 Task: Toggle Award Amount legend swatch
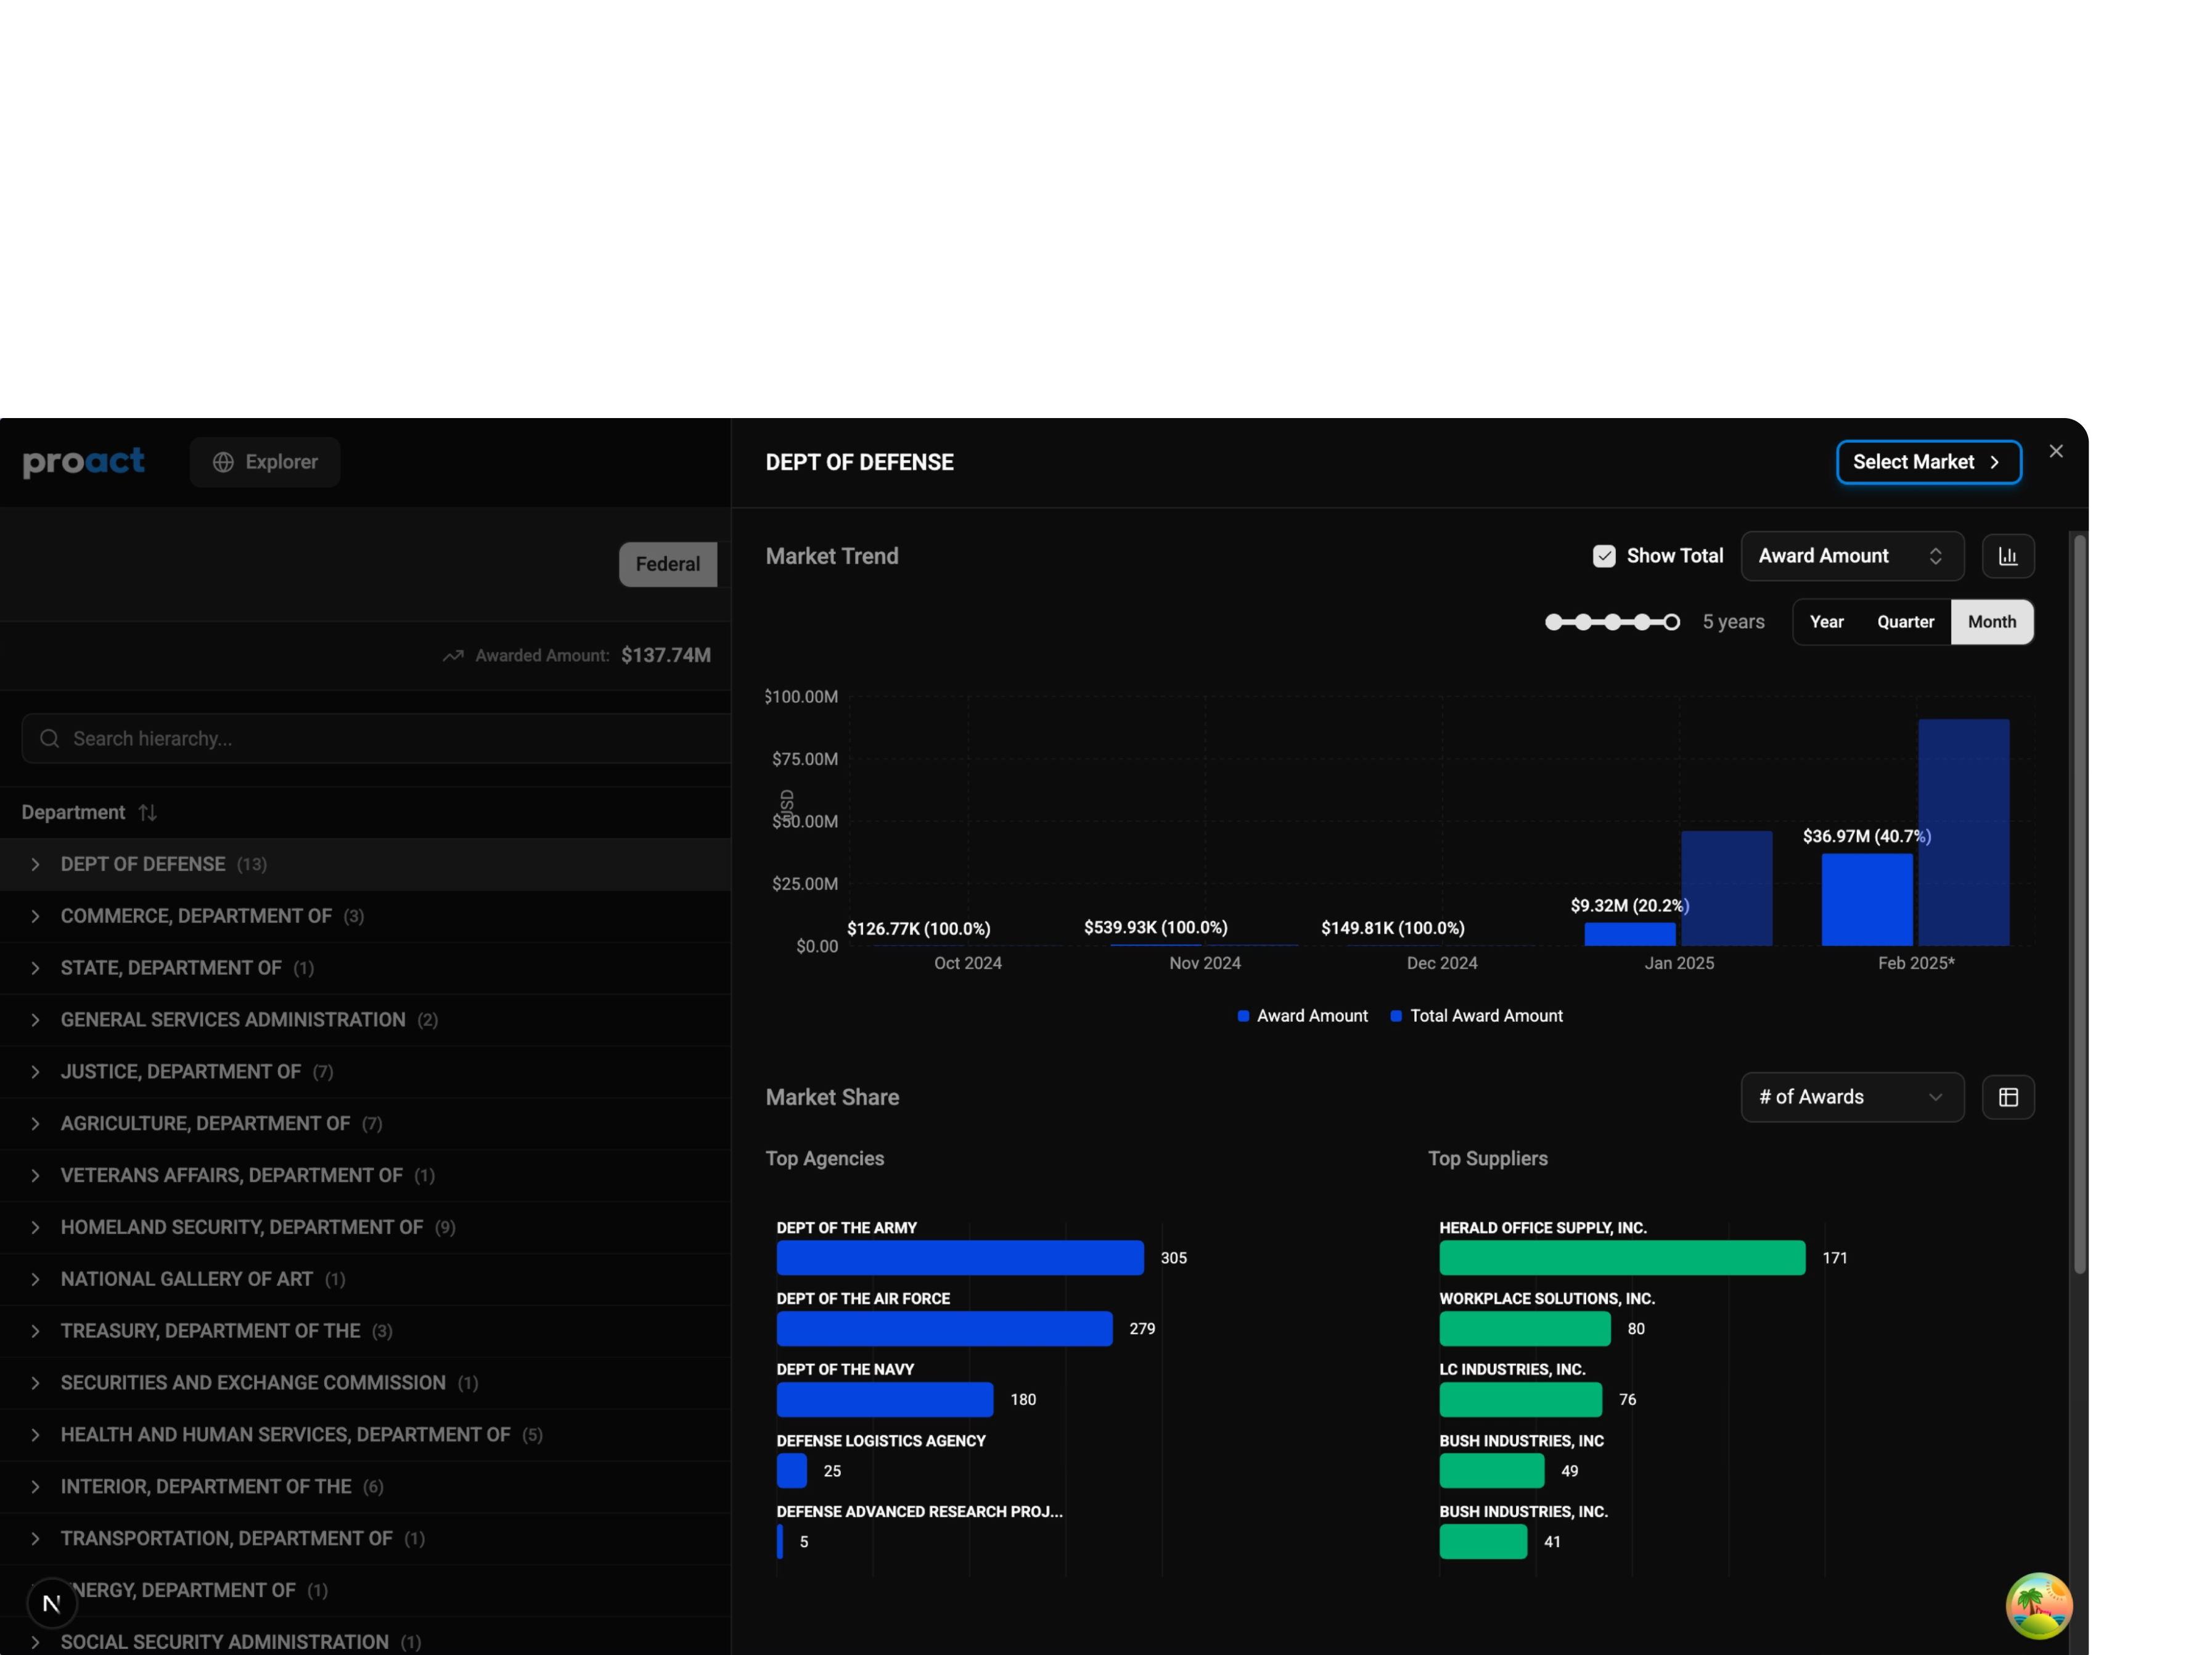[x=1243, y=1016]
